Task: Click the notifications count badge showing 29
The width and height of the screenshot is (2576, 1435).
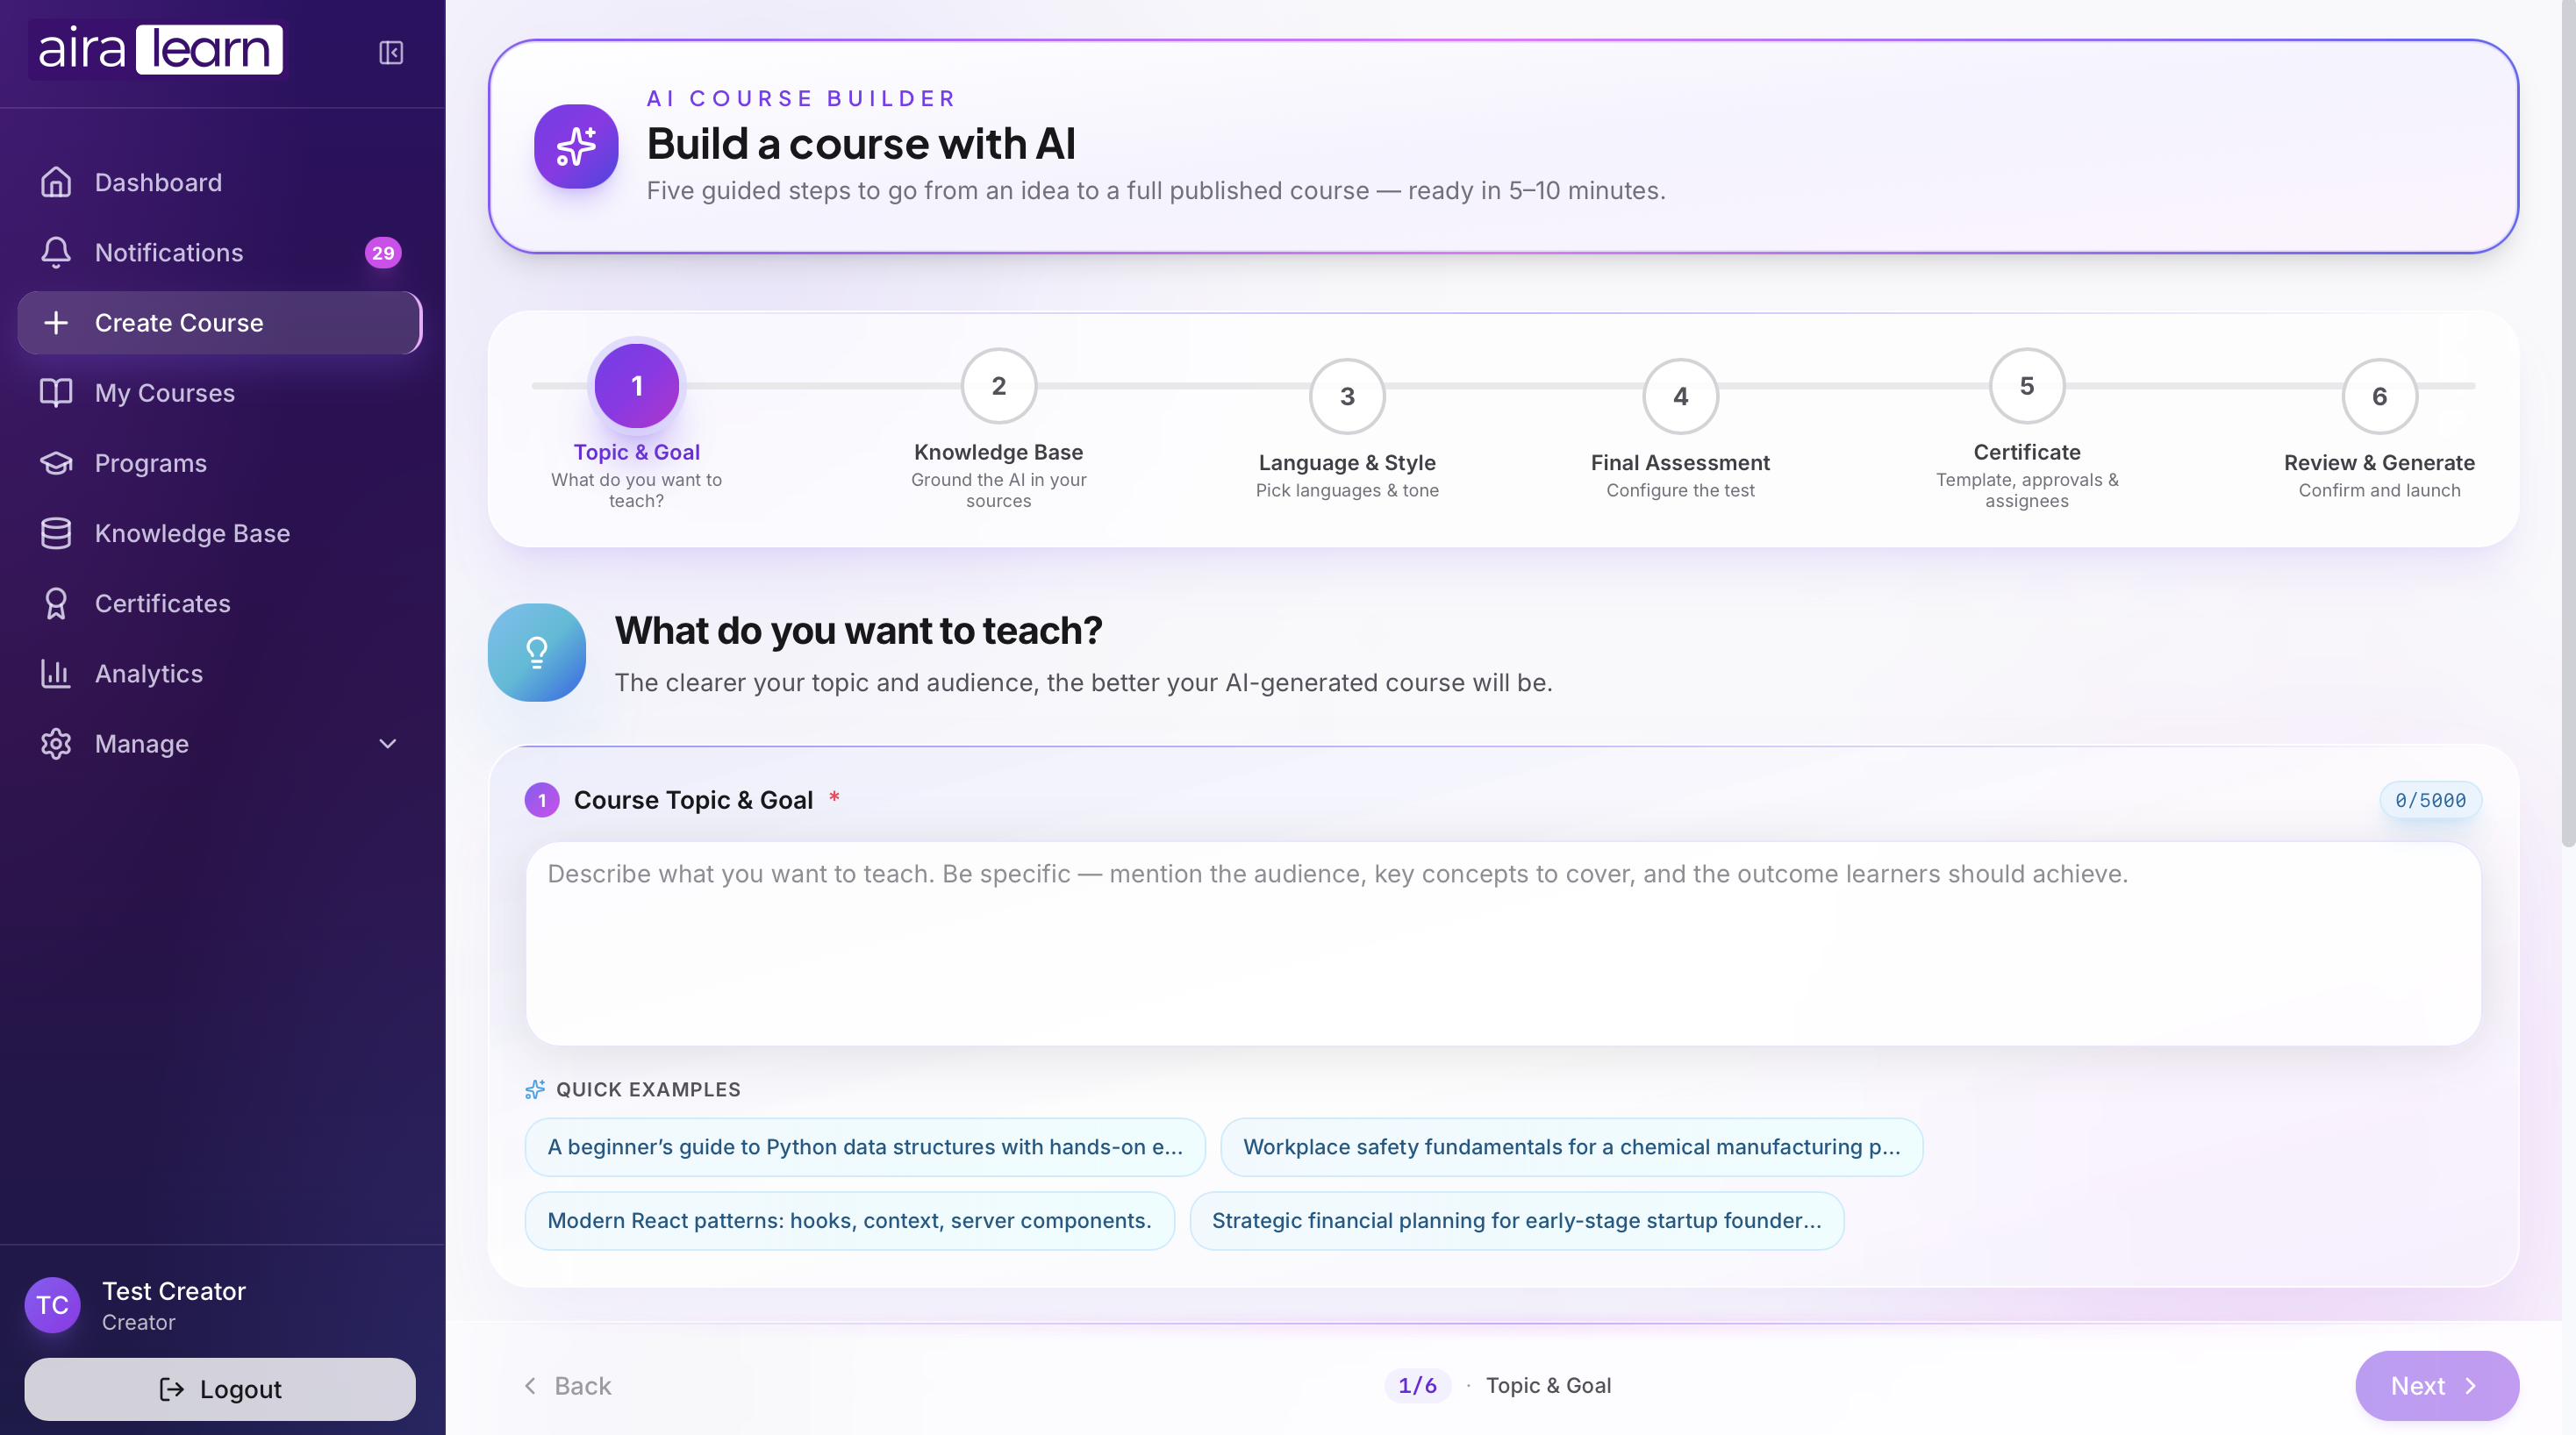Action: point(383,253)
